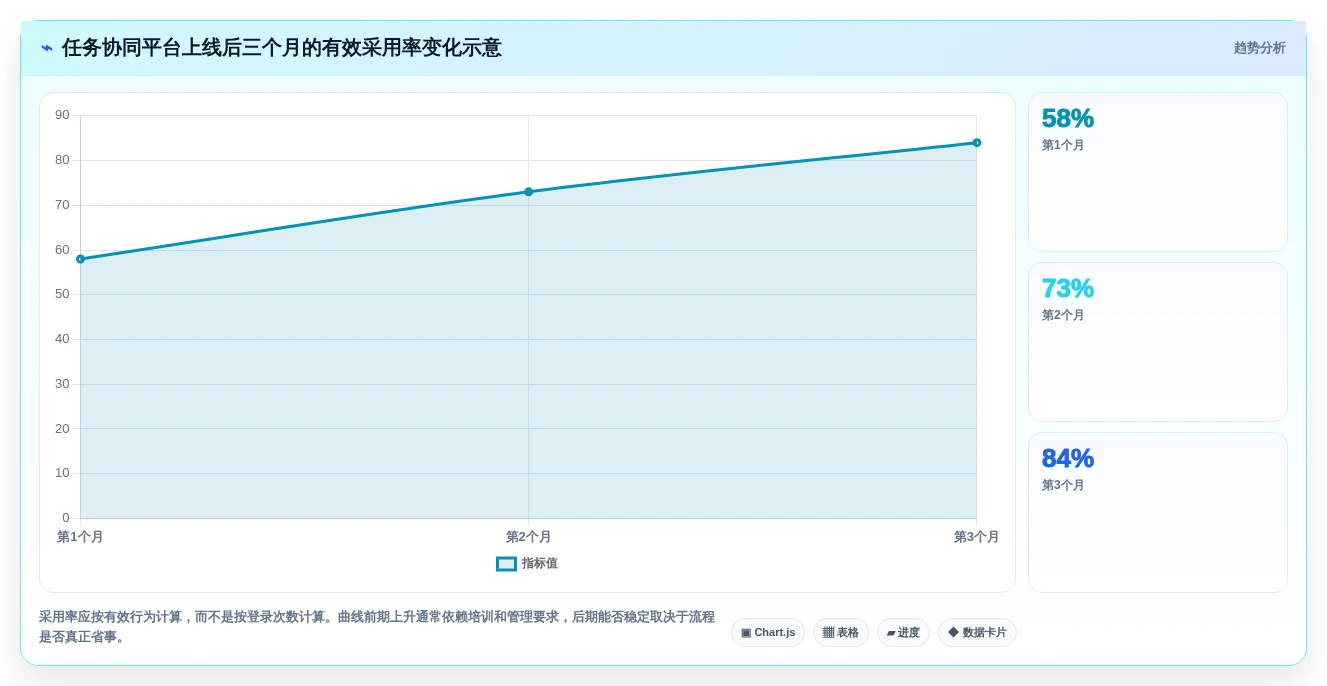The width and height of the screenshot is (1327, 686).
Task: Select the 第2个月 data point on line
Action: [x=528, y=192]
